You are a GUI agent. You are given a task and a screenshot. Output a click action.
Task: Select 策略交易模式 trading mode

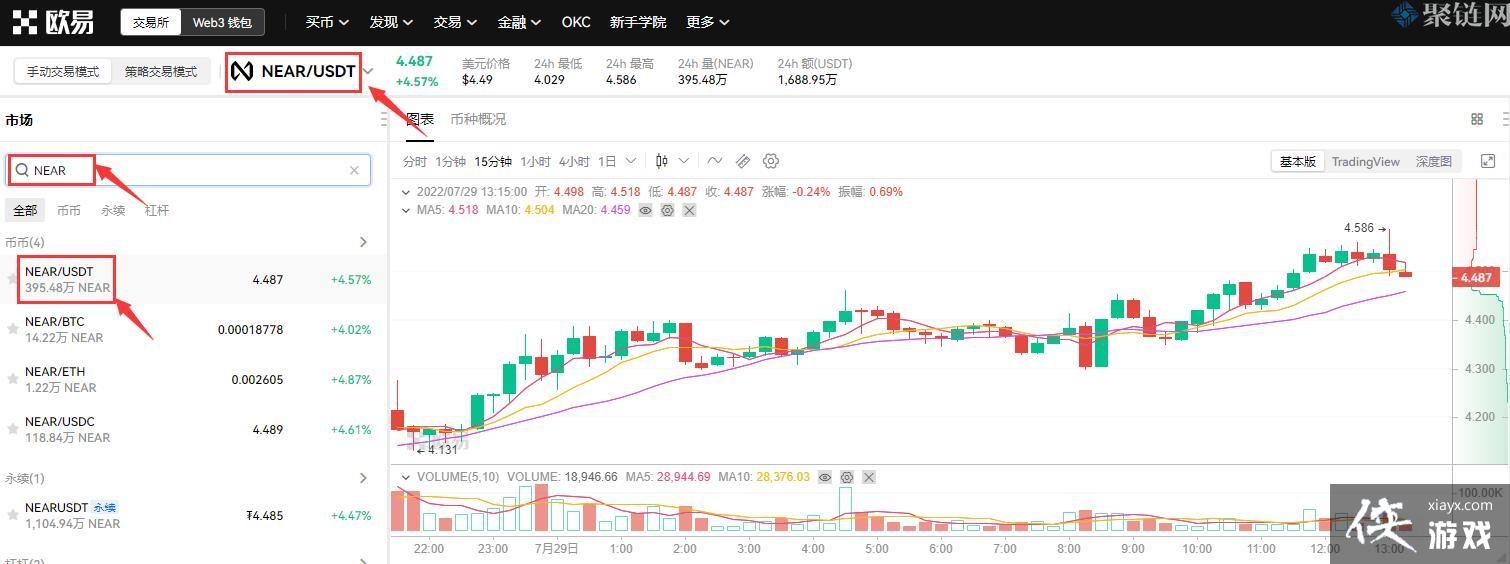click(161, 72)
